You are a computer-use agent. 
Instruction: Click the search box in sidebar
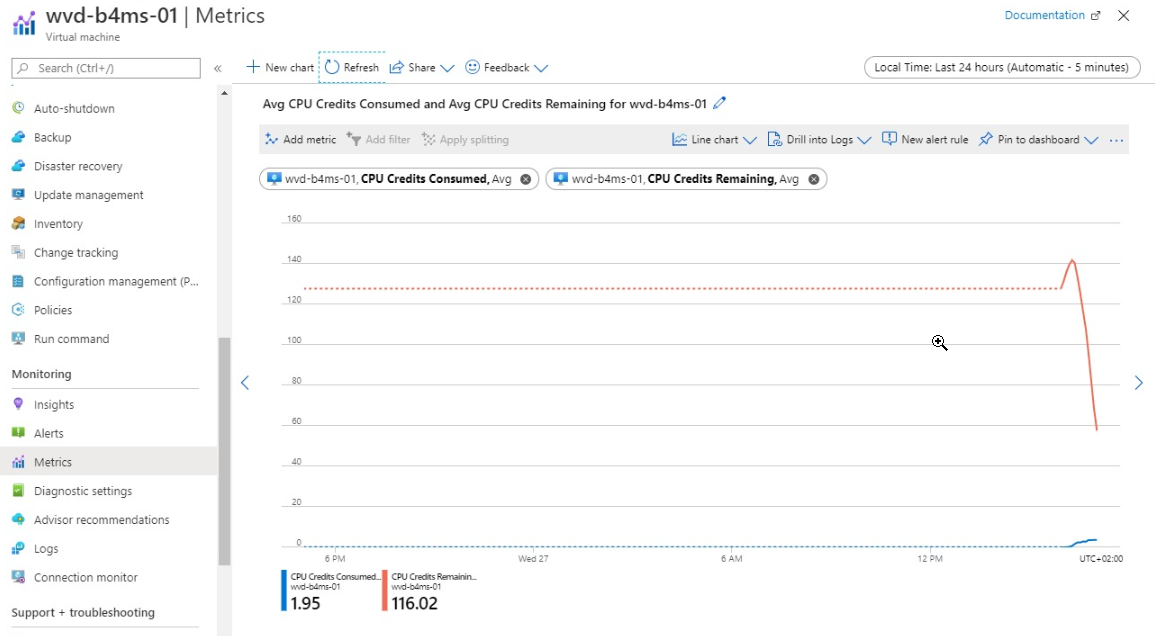[x=106, y=68]
